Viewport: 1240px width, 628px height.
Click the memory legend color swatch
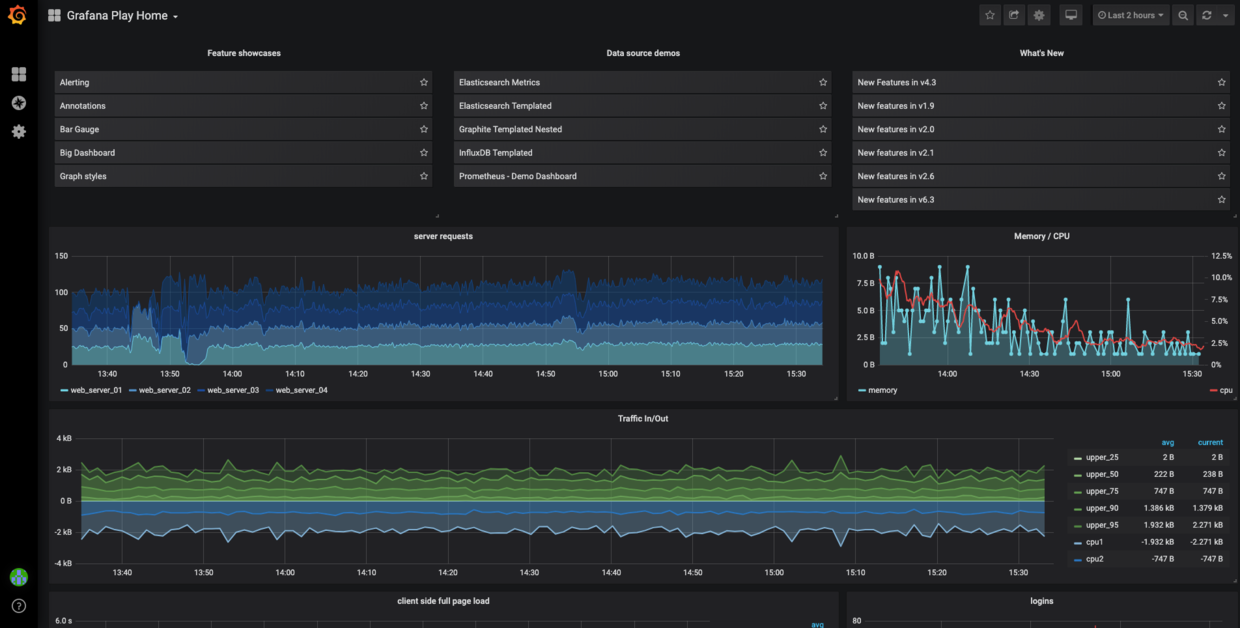(862, 391)
